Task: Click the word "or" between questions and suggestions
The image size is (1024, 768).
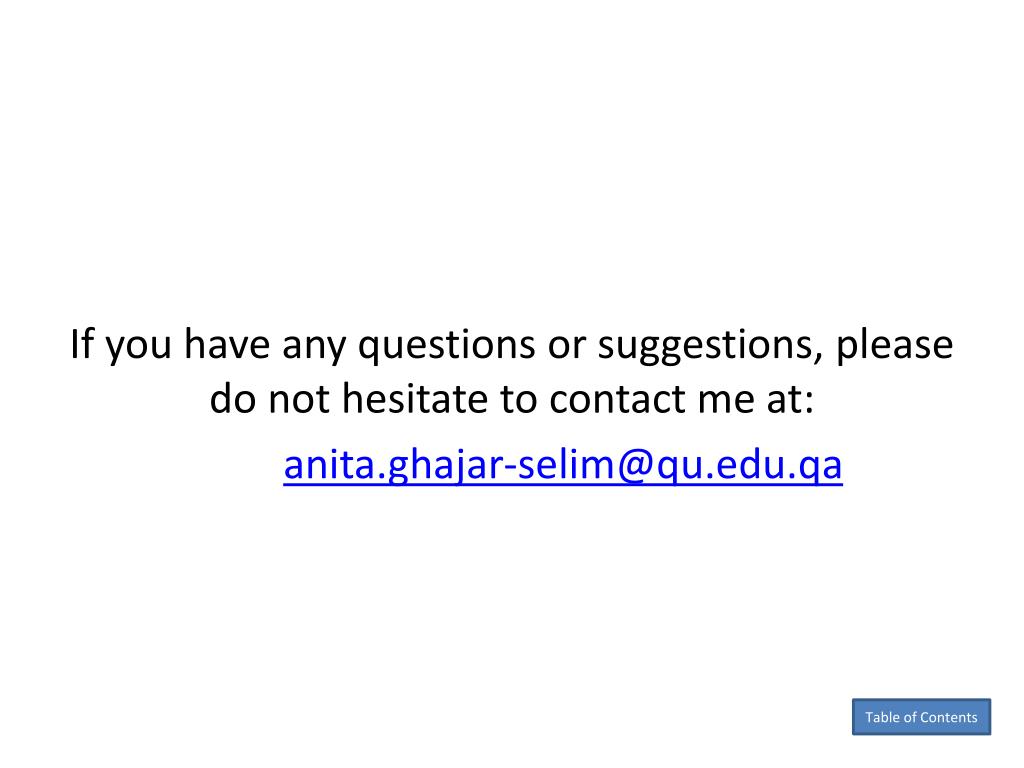Action: click(x=566, y=346)
